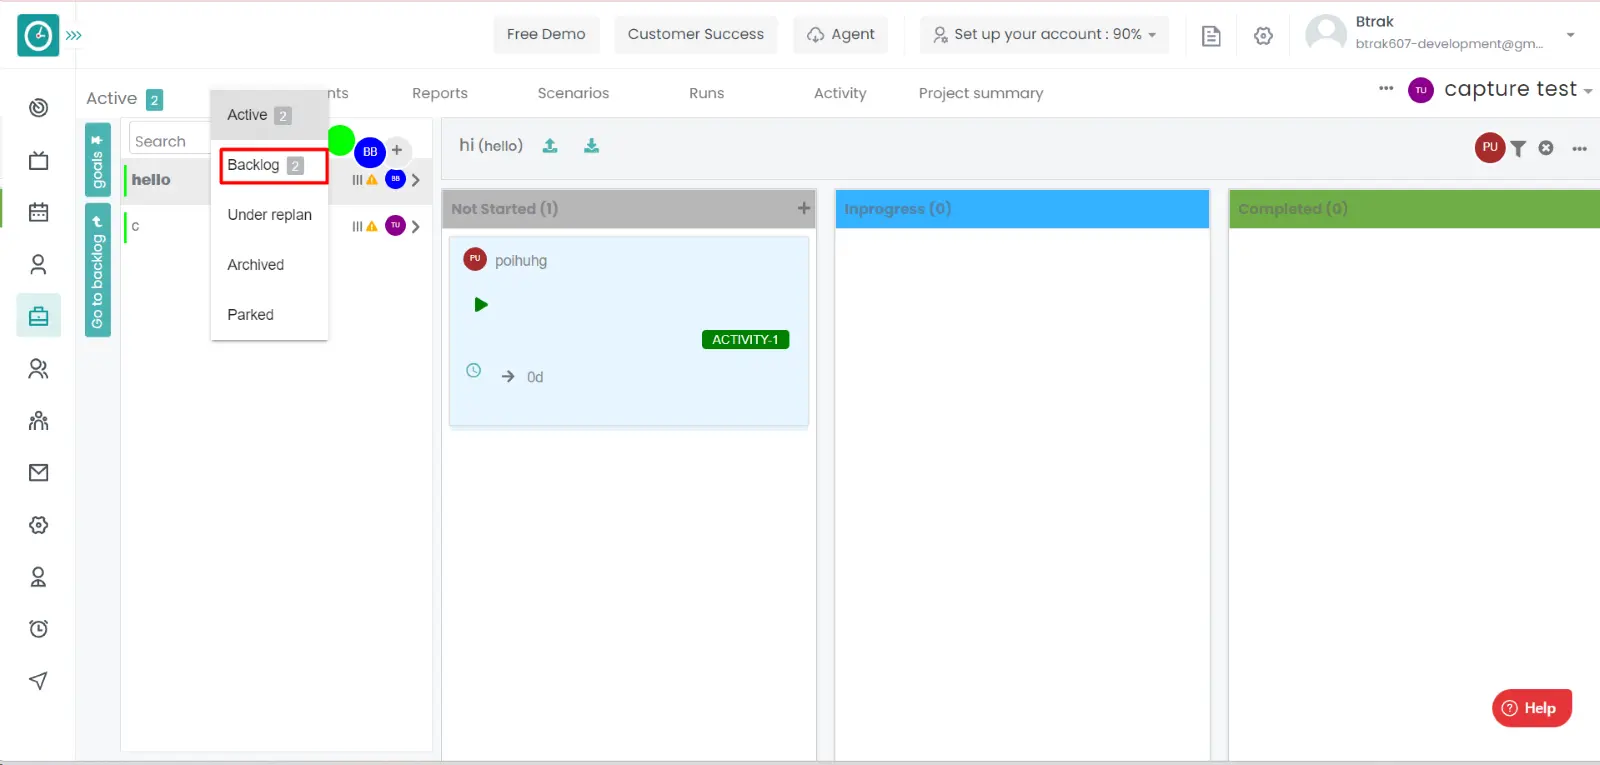Viewport: 1600px width, 765px height.
Task: Click the red Help button
Action: point(1531,708)
